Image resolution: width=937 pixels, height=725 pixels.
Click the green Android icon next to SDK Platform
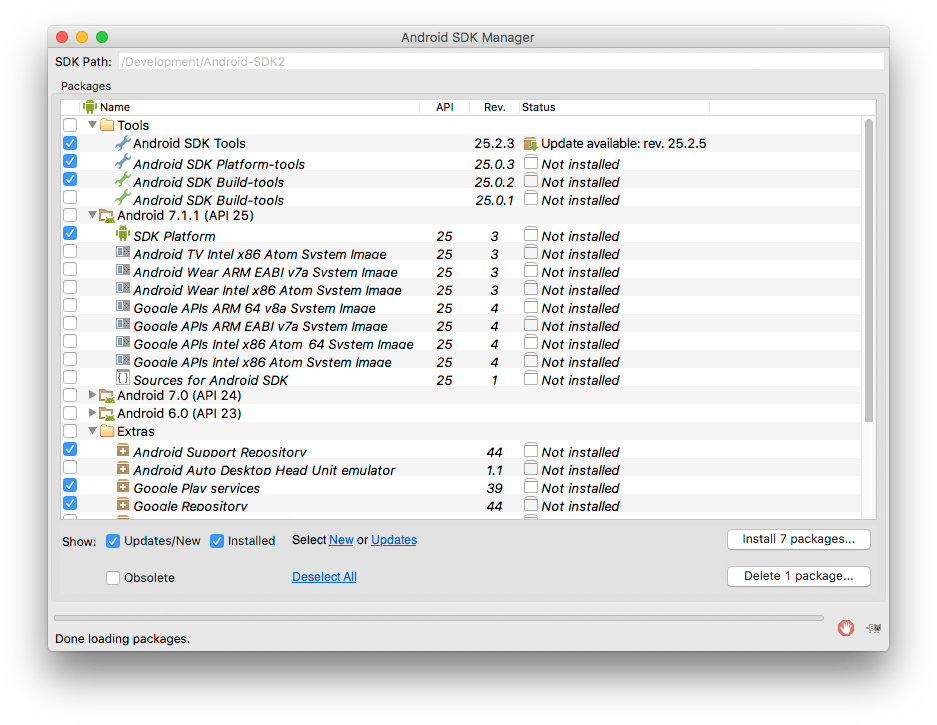(x=123, y=234)
